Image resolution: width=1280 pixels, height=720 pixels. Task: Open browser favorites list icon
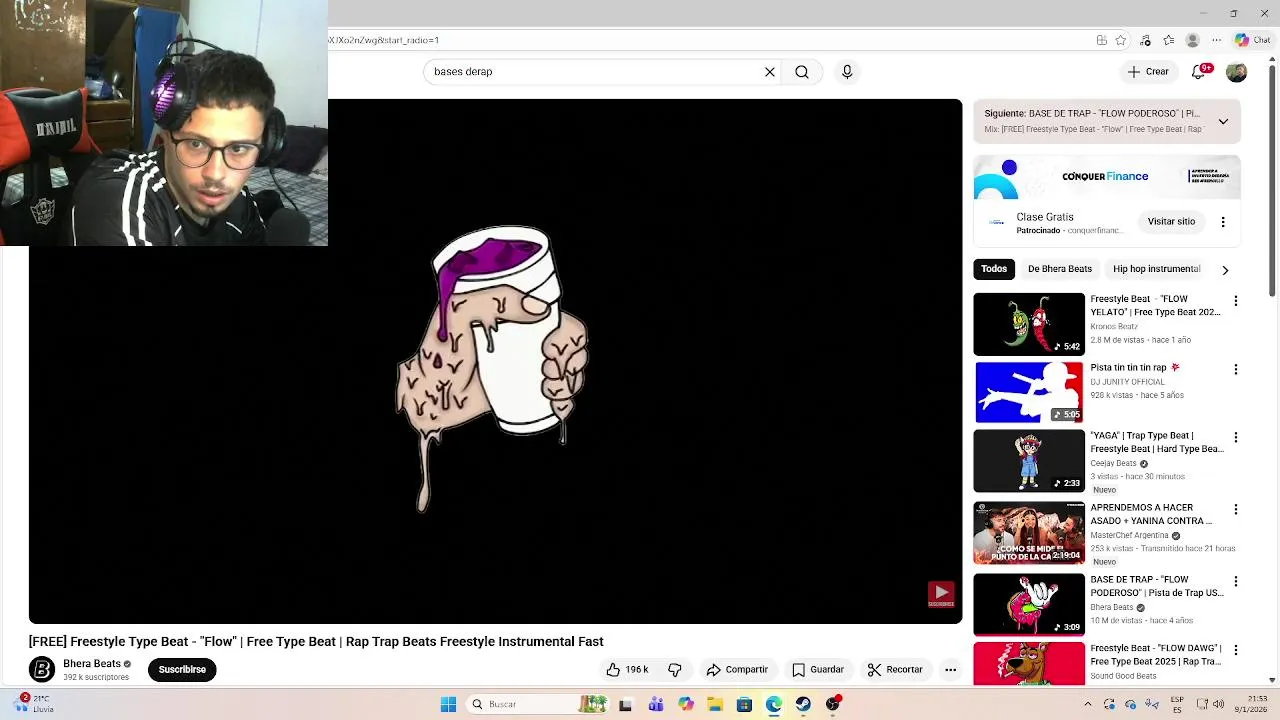point(1168,40)
